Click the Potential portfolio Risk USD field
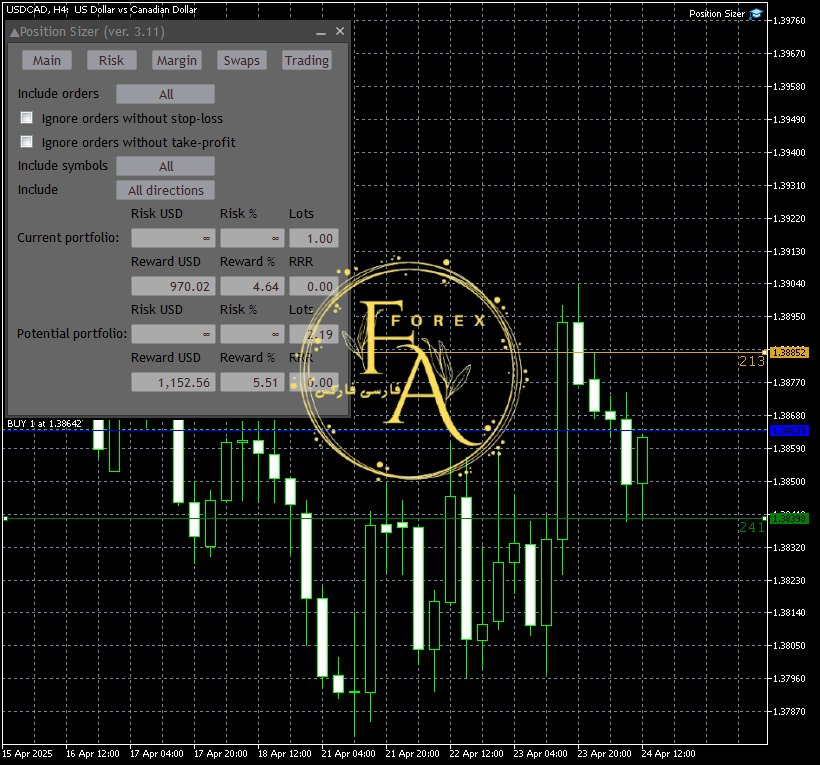This screenshot has width=820, height=765. pos(173,334)
